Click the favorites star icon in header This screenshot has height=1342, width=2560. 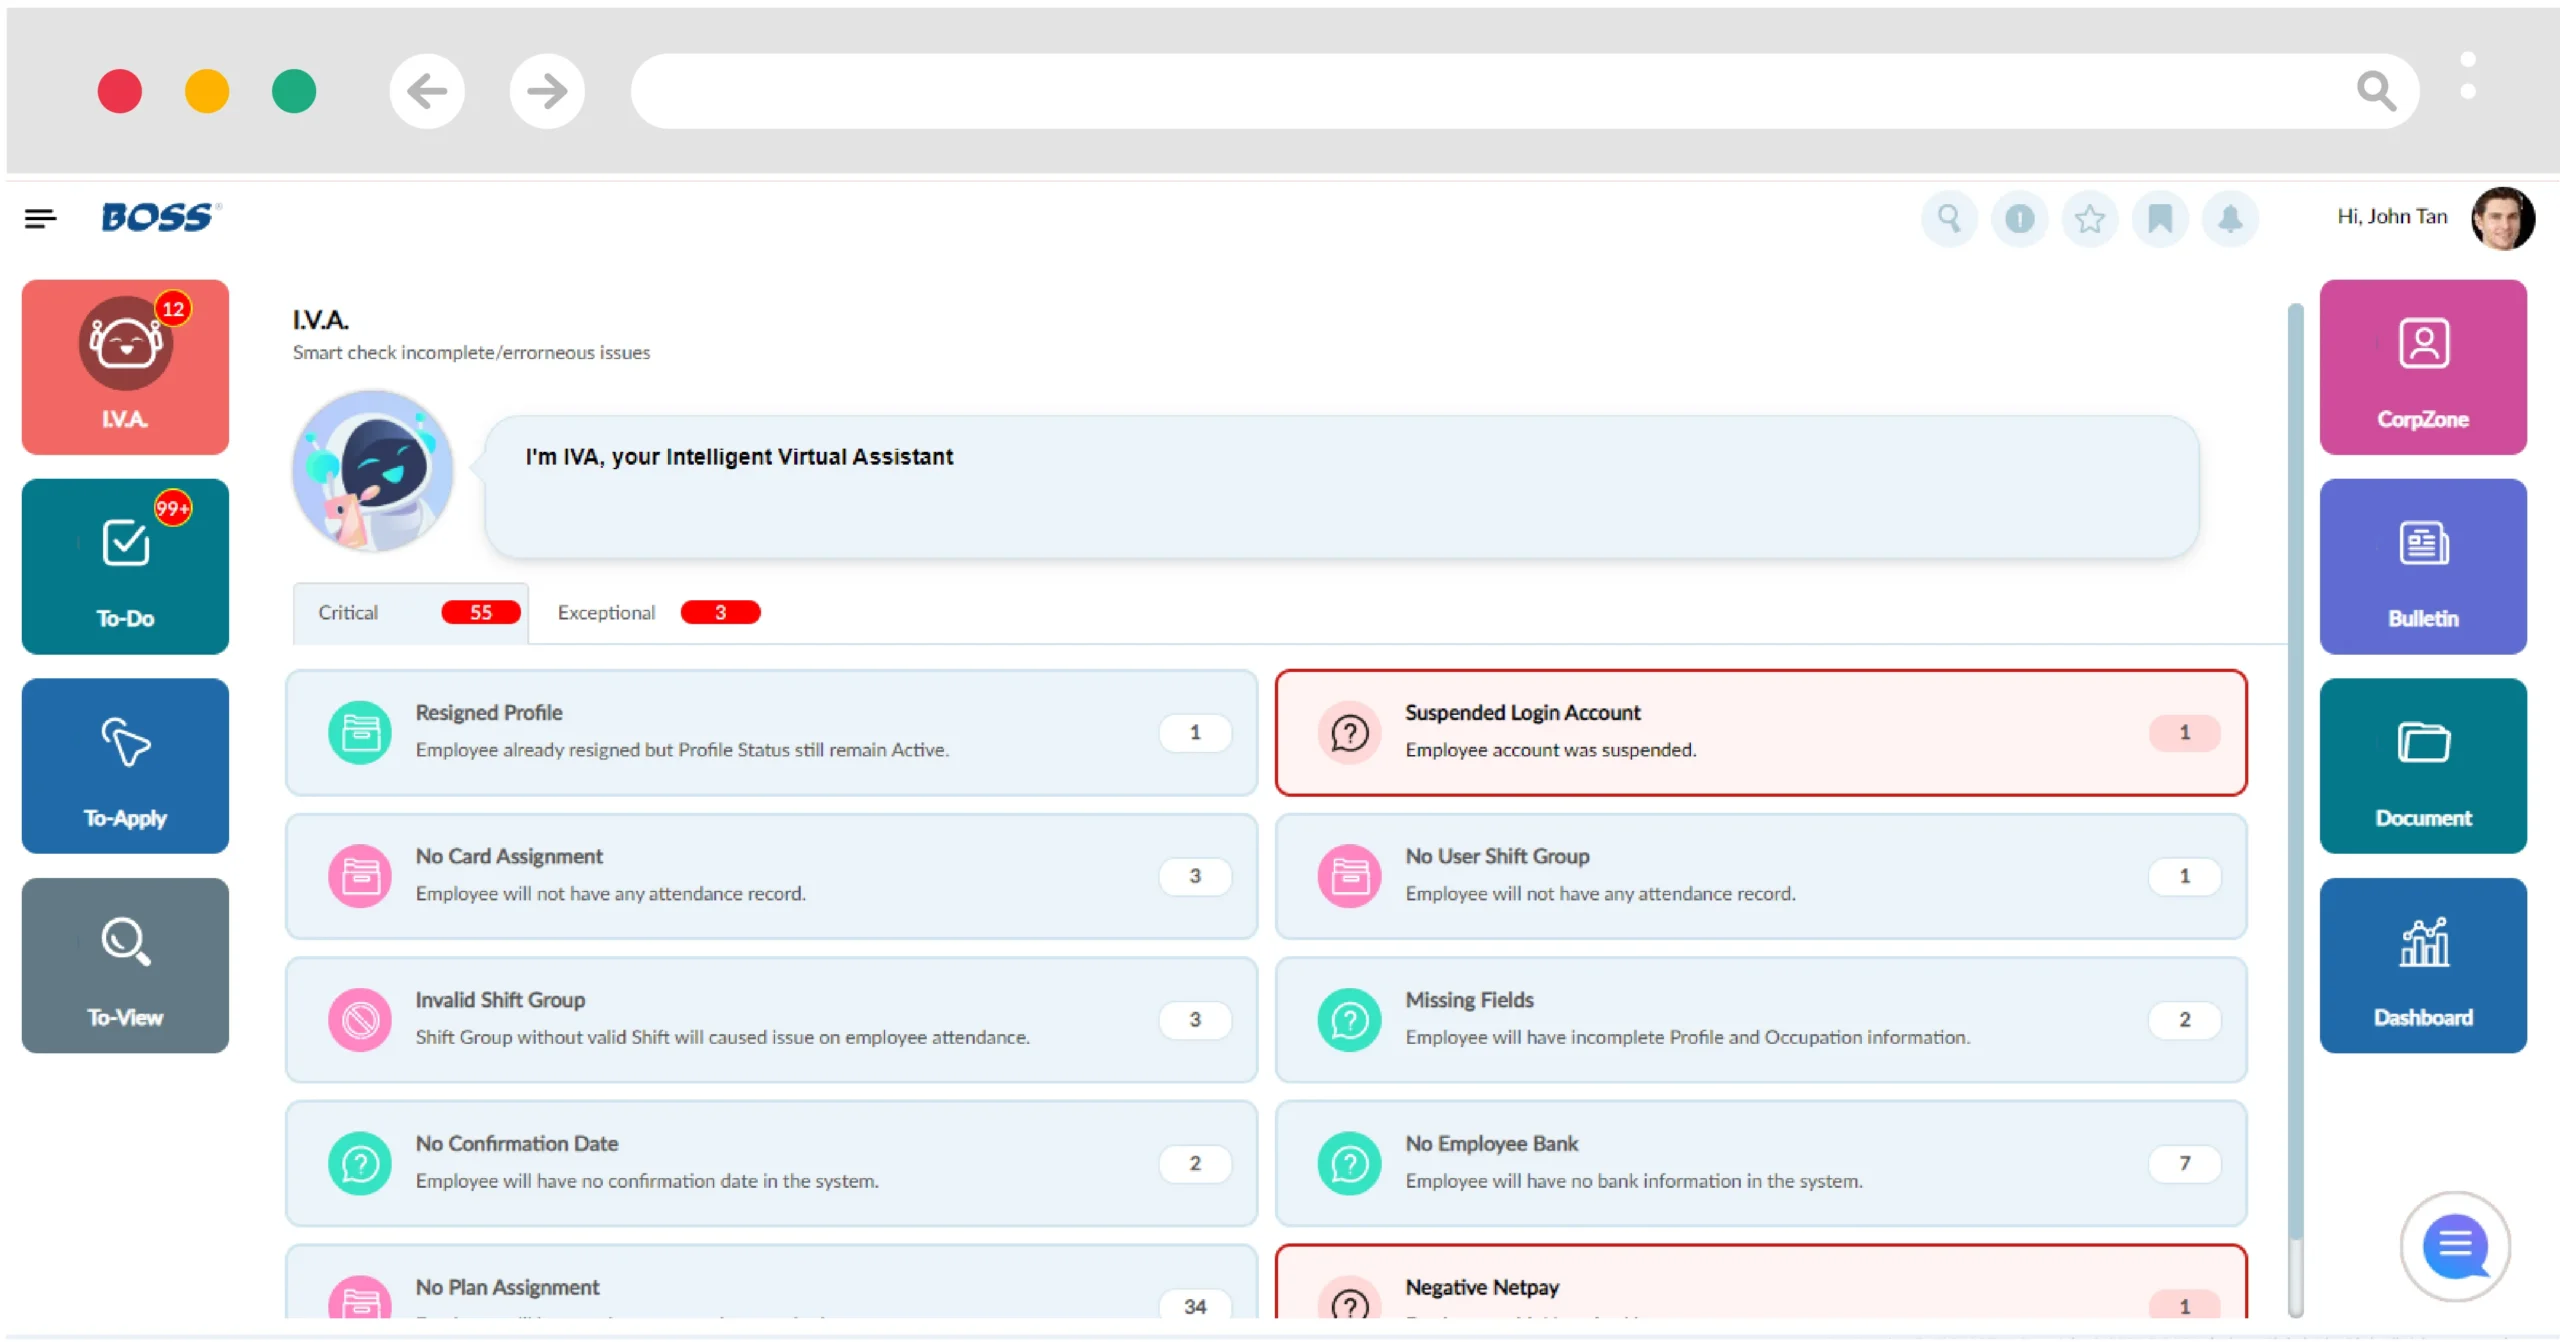pyautogui.click(x=2089, y=218)
